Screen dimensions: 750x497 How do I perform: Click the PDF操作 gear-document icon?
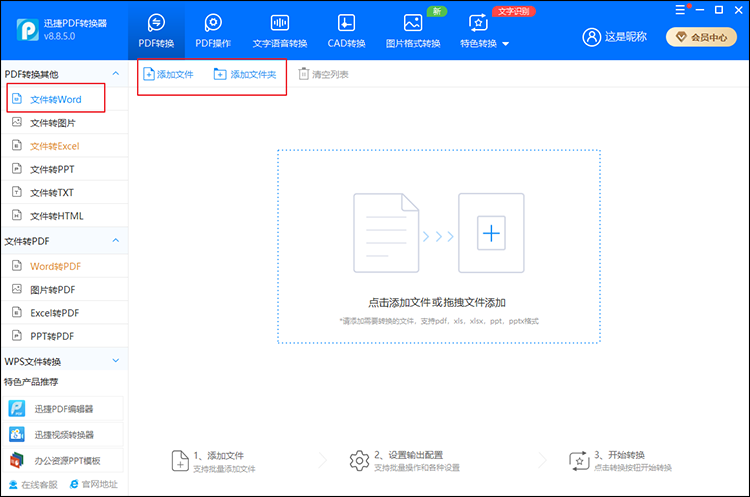pyautogui.click(x=213, y=22)
